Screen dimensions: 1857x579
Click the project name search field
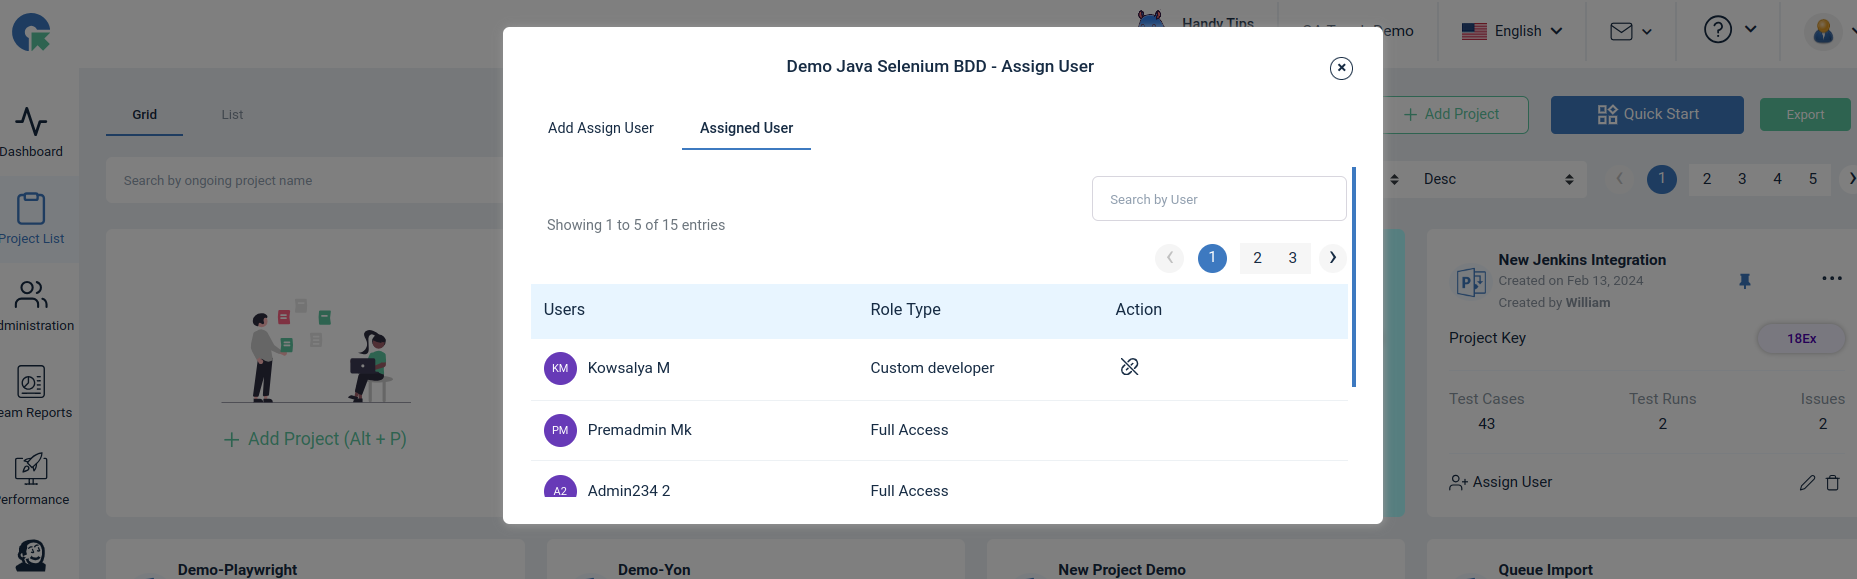tap(305, 181)
